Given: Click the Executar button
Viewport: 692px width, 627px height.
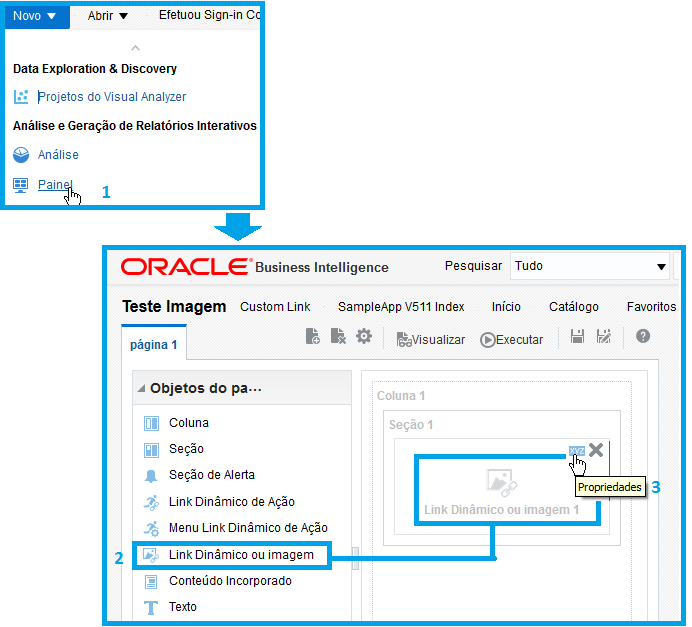Looking at the screenshot, I should click(x=511, y=340).
